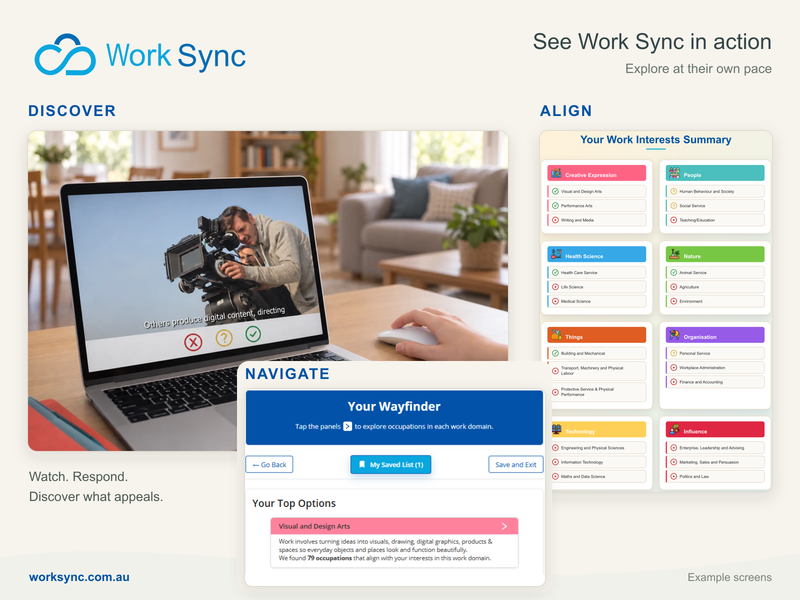
Task: Expand the Visual and Design Arts Wayfinder panel chevron
Action: click(x=504, y=526)
